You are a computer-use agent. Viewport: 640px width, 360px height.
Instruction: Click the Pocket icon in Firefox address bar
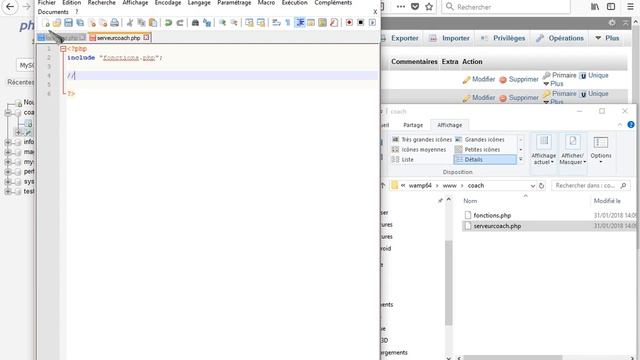click(x=415, y=7)
